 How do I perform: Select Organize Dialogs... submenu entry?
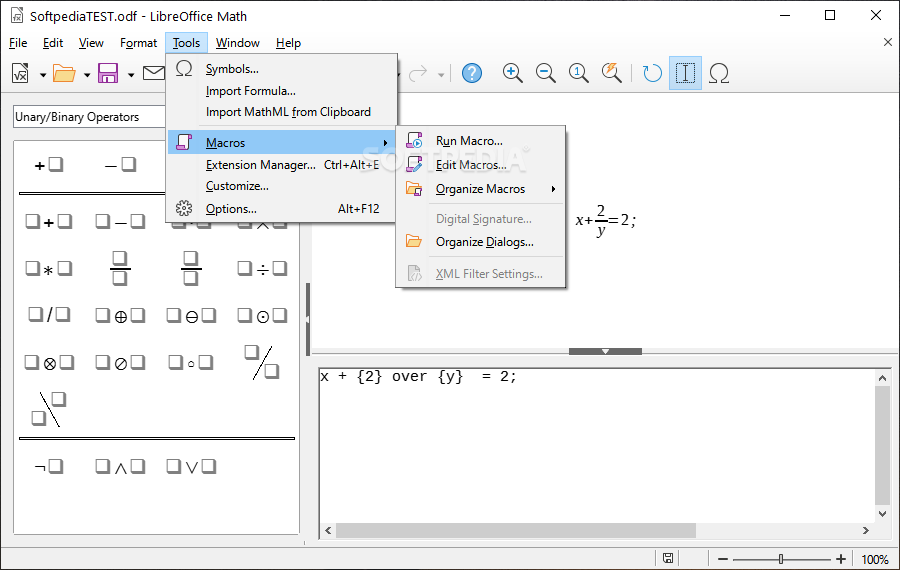[480, 242]
